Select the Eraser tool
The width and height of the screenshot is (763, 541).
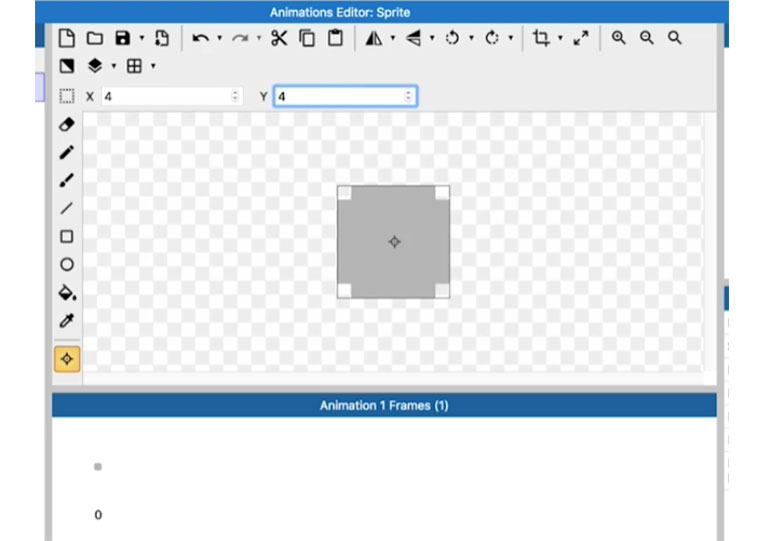click(x=67, y=124)
